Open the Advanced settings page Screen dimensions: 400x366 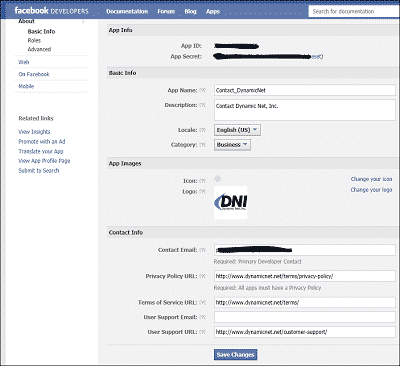[x=39, y=49]
